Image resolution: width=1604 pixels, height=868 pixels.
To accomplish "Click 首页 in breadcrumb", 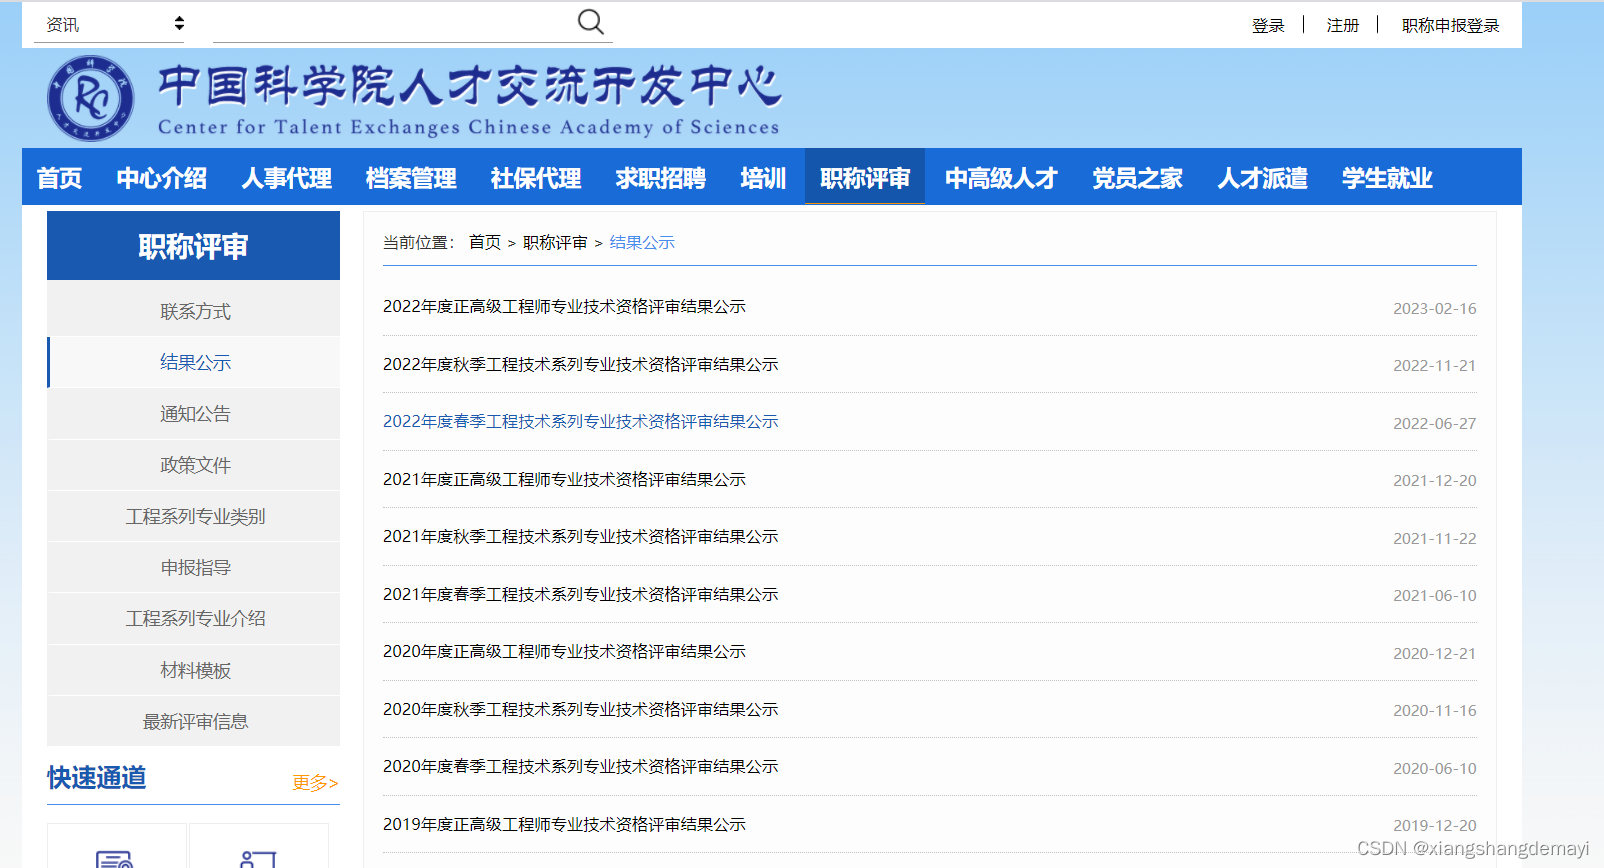I will click(485, 242).
